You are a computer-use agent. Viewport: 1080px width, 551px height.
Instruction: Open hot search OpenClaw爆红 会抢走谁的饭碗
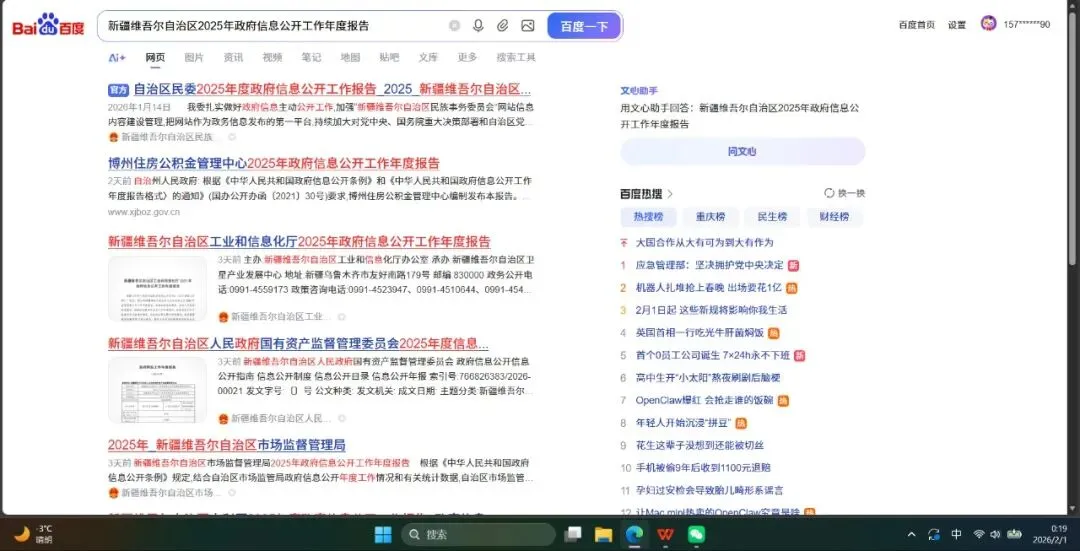tap(704, 400)
